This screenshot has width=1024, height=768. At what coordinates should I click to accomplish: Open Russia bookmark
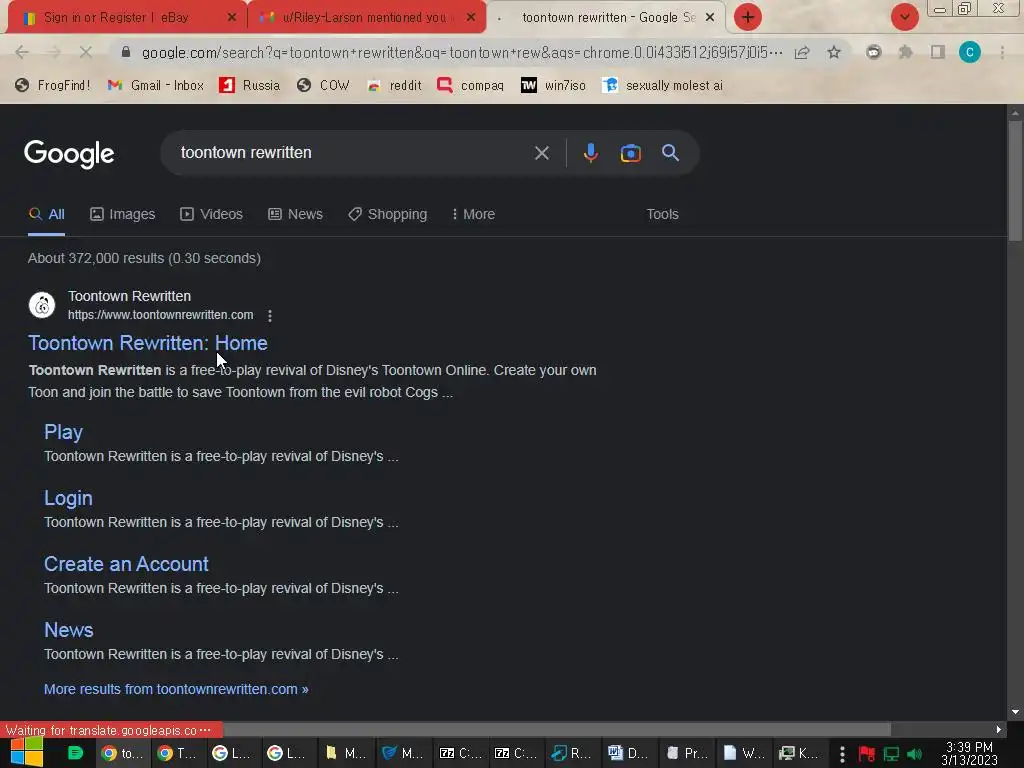point(249,85)
